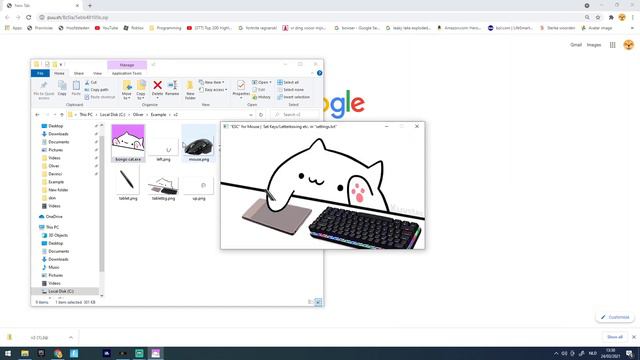Open the Davinci folder in navigation pane
Image resolution: width=640 pixels, height=360 pixels.
click(x=51, y=174)
